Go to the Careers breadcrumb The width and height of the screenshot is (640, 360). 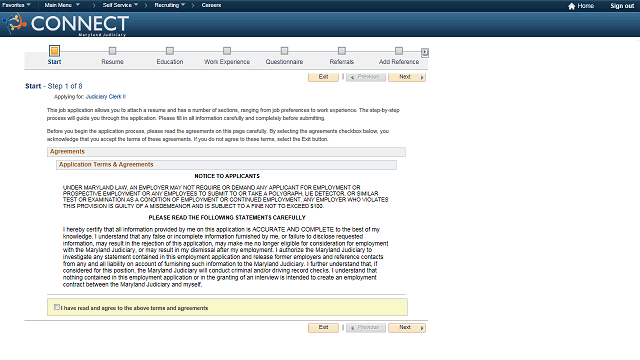coord(211,5)
